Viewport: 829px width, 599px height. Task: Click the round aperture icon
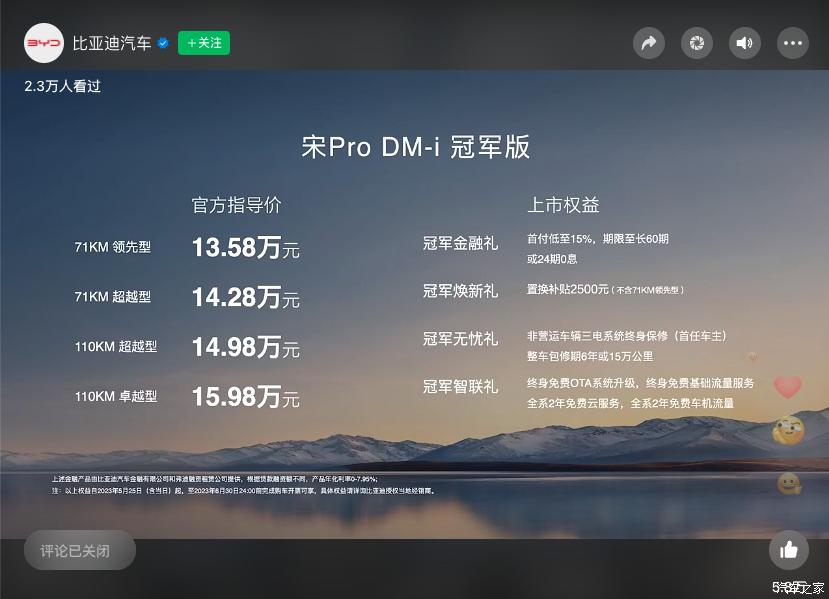click(x=697, y=43)
